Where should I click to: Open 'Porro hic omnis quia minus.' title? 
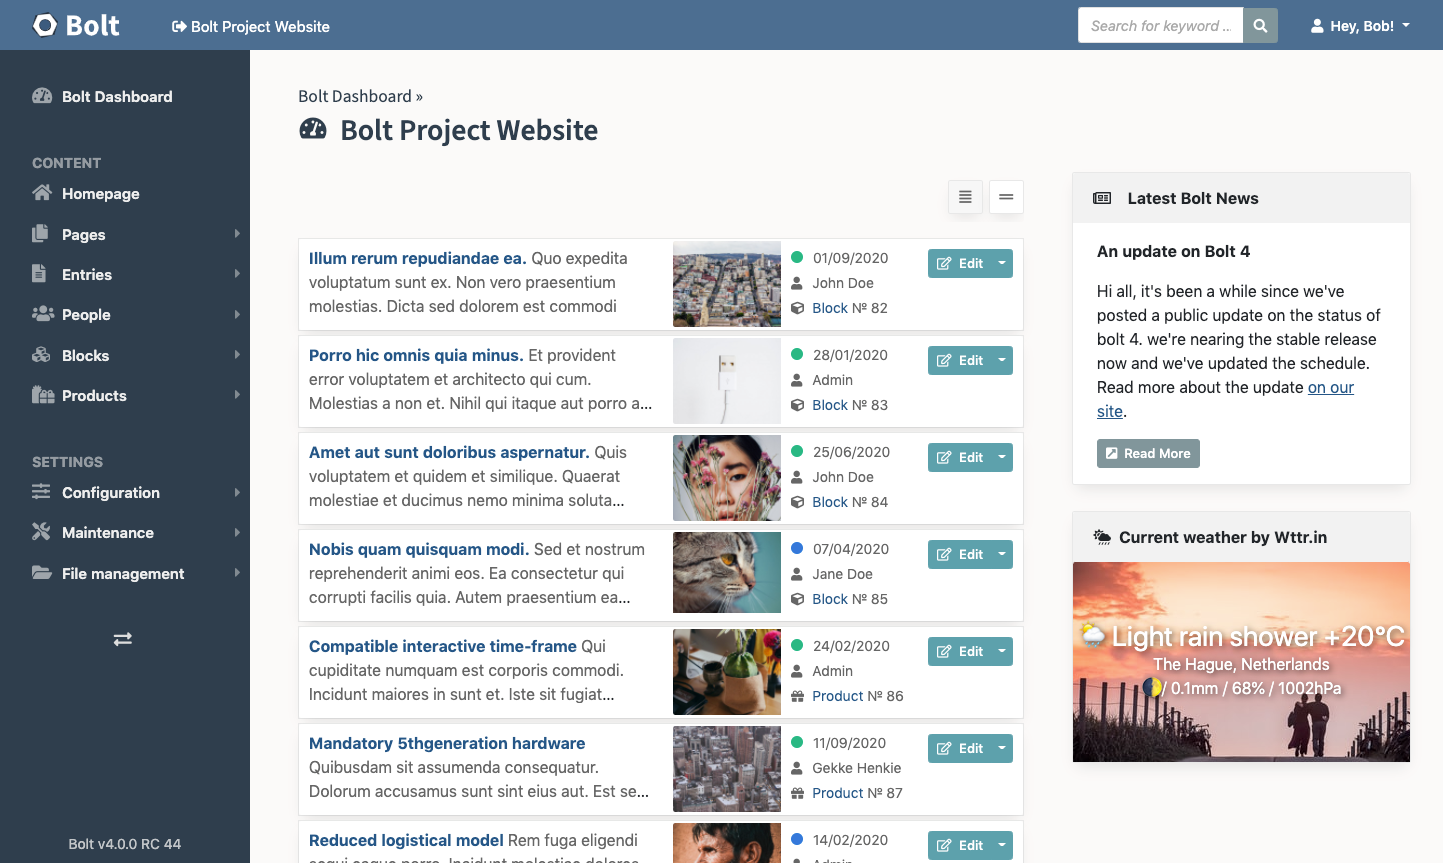[416, 355]
